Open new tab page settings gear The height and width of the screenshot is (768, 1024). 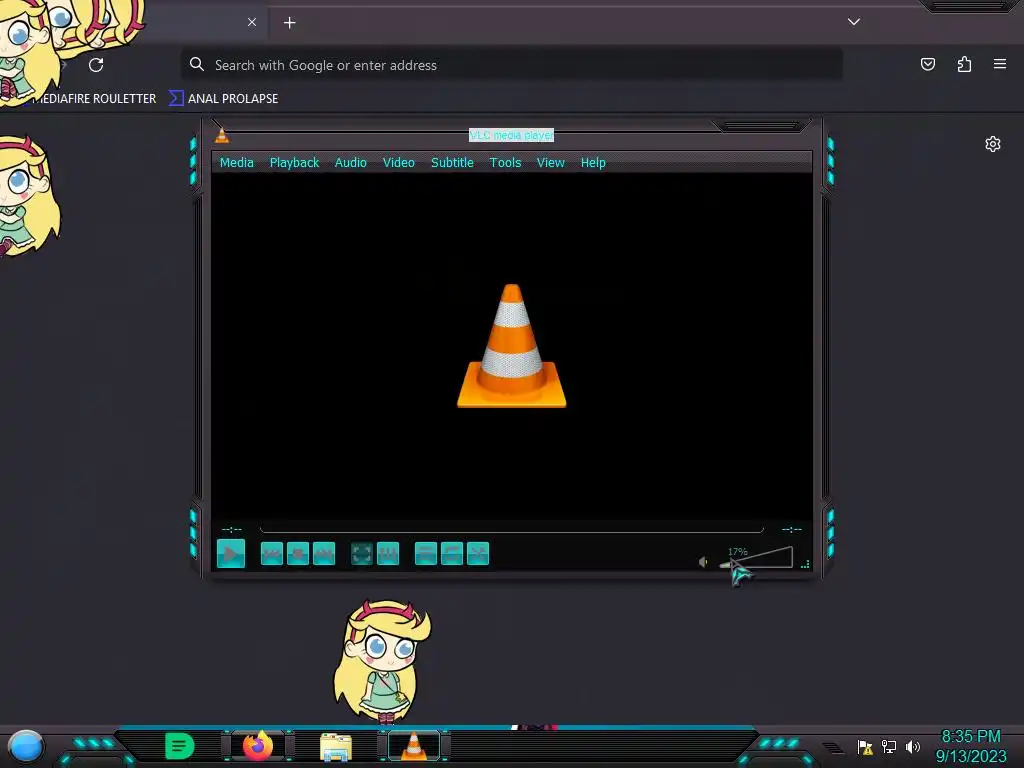(993, 144)
